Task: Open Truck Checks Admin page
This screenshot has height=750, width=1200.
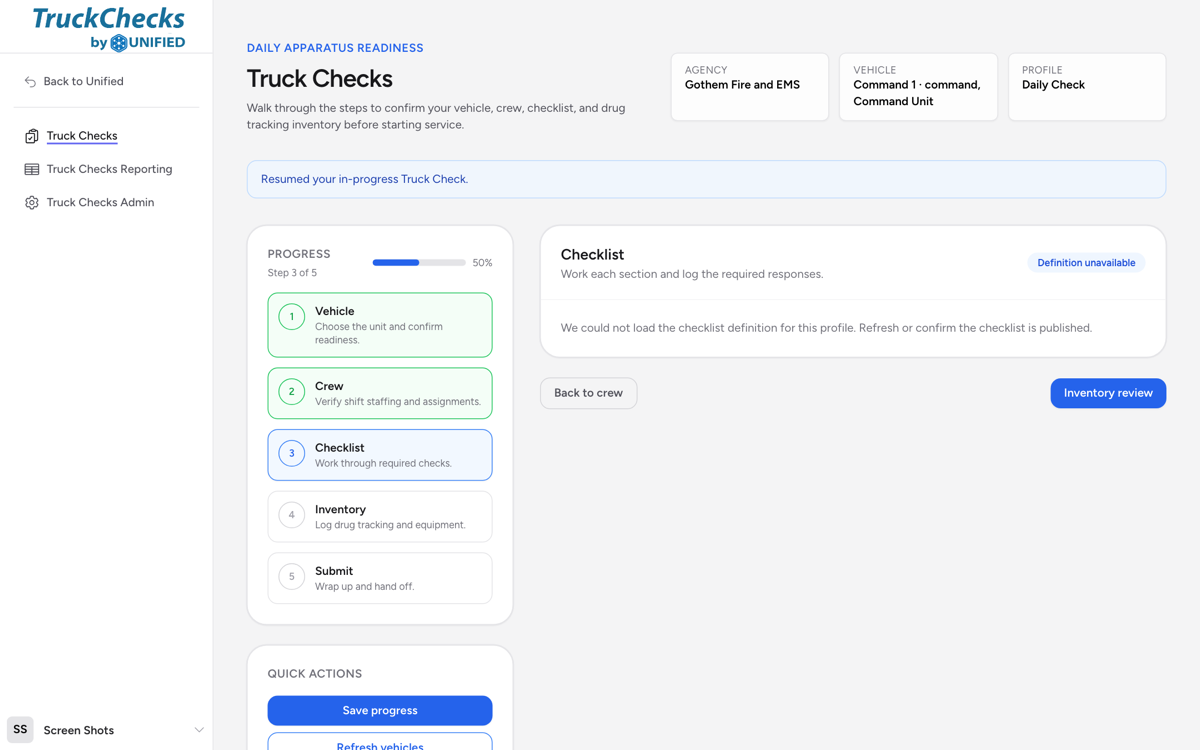Action: [x=100, y=202]
